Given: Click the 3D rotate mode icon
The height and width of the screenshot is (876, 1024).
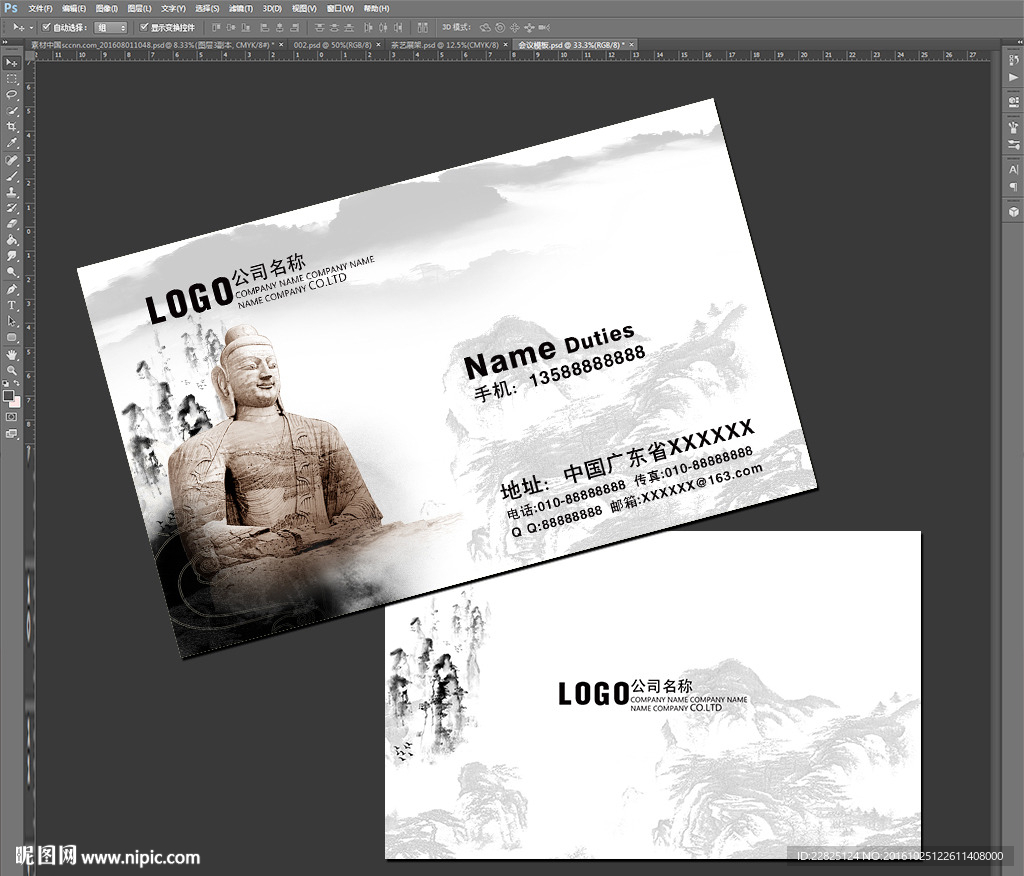Looking at the screenshot, I should [485, 27].
